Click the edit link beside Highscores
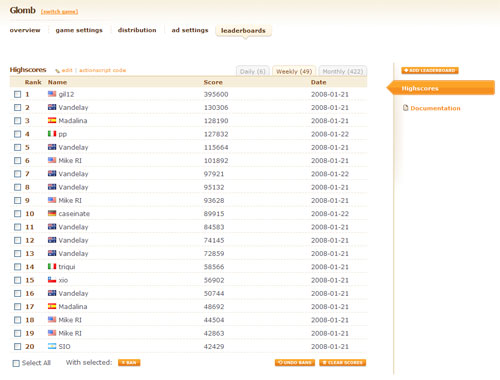 67,70
